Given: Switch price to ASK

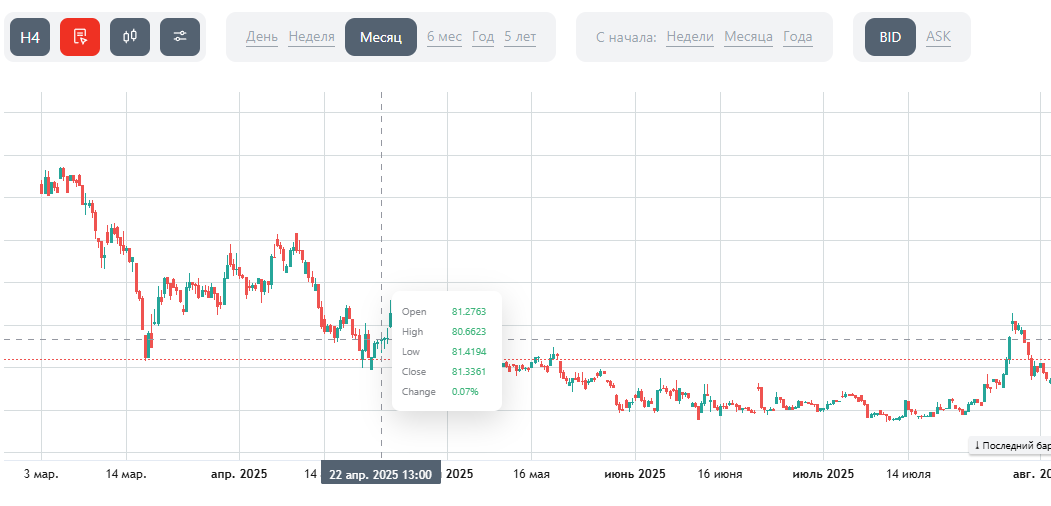Looking at the screenshot, I should (938, 37).
